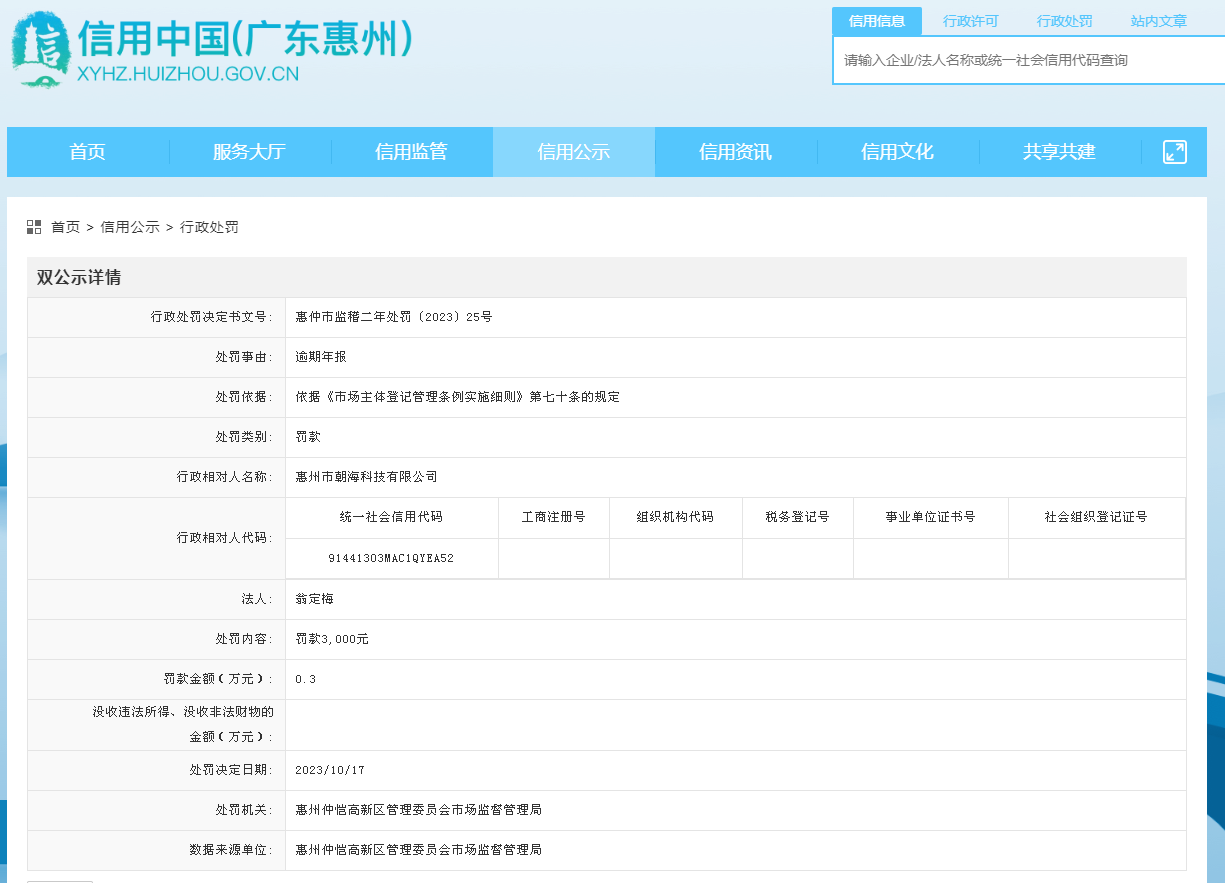The width and height of the screenshot is (1225, 883).
Task: Click the 行政处罚决定书文号 row label
Action: click(x=212, y=317)
